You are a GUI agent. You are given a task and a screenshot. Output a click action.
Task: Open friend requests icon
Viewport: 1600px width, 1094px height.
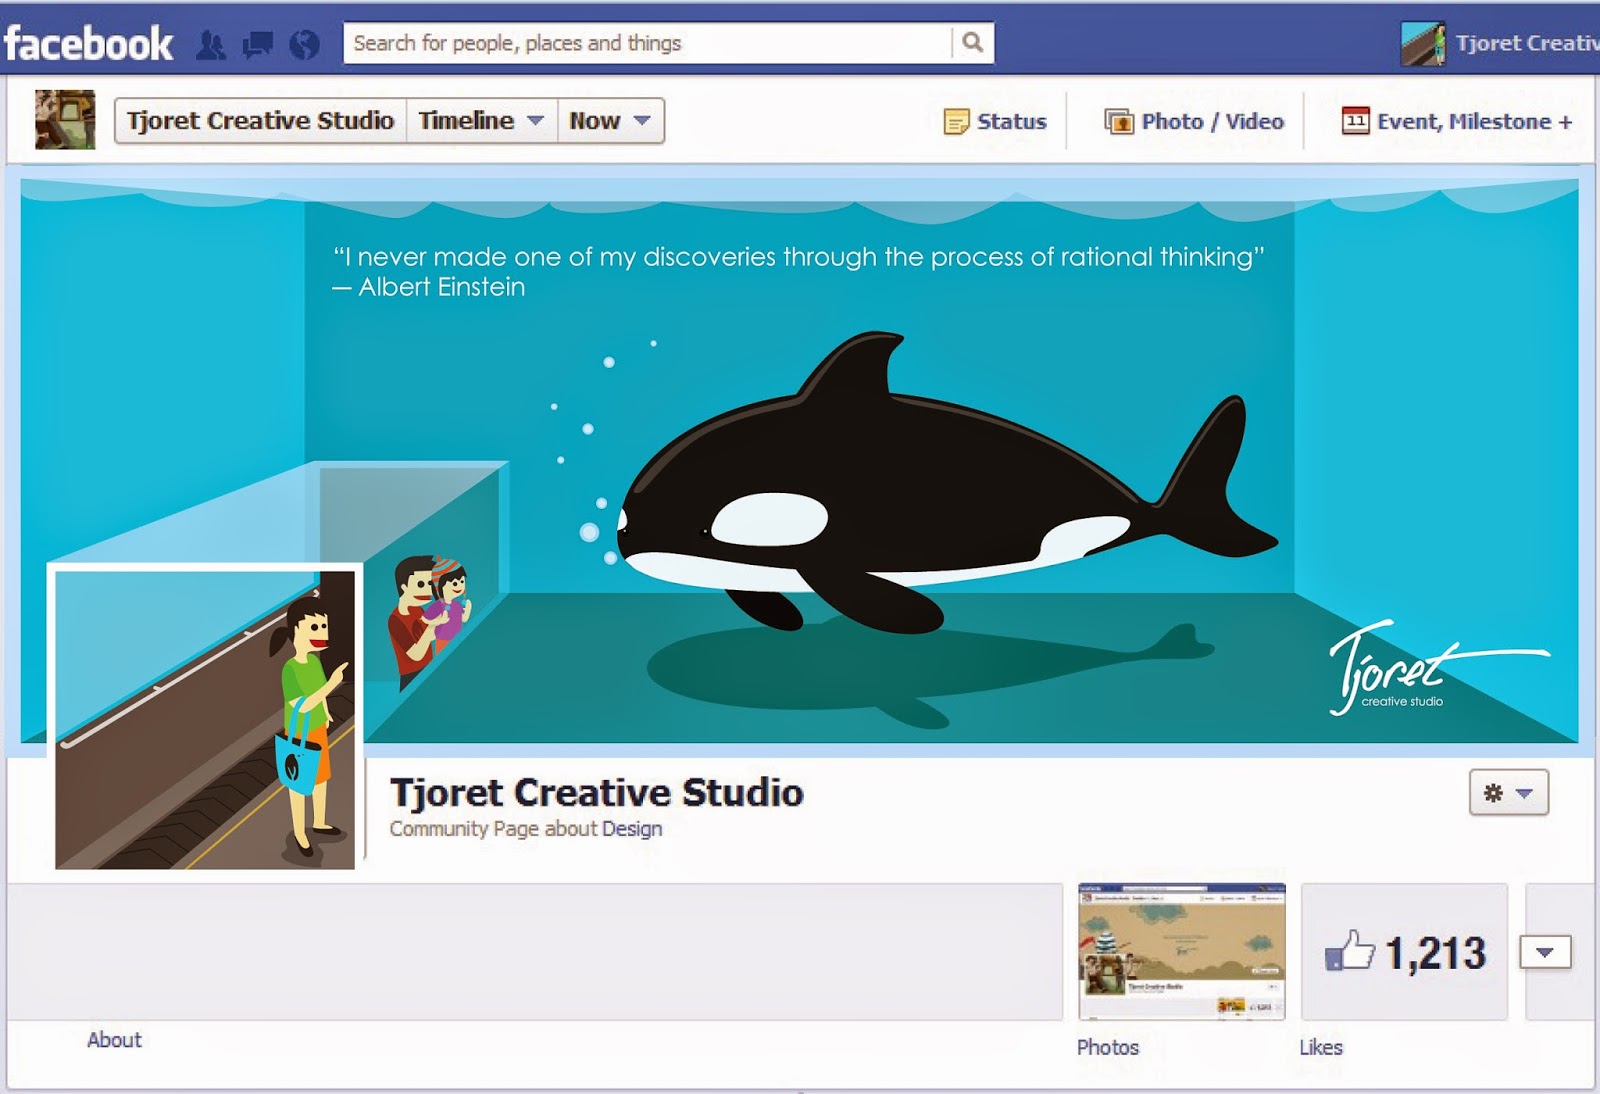pos(211,45)
